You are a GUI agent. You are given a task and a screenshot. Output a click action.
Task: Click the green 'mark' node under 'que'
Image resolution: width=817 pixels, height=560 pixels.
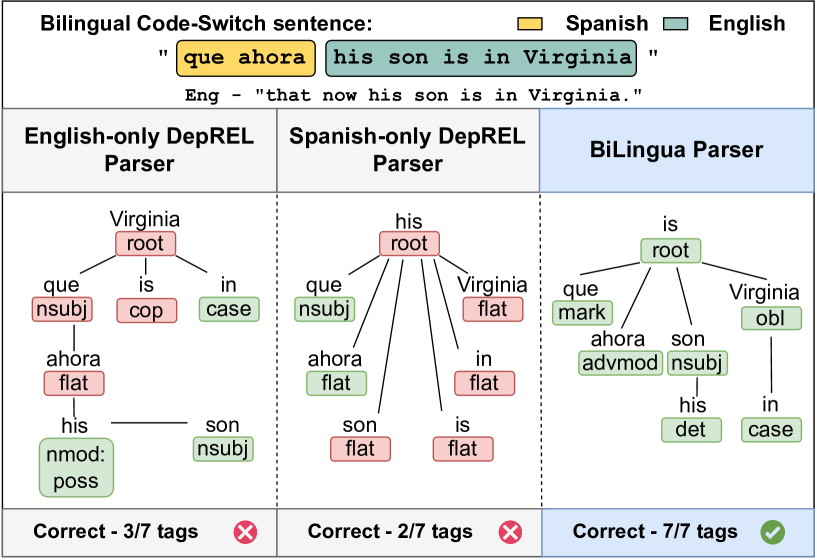581,313
